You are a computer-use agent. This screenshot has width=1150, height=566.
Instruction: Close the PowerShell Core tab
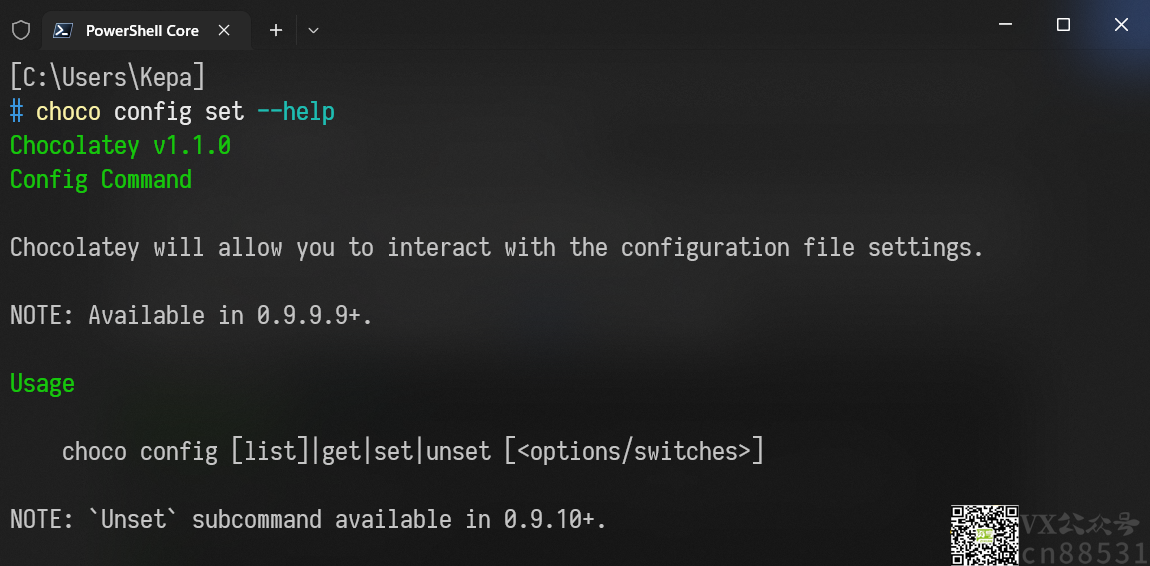(224, 30)
